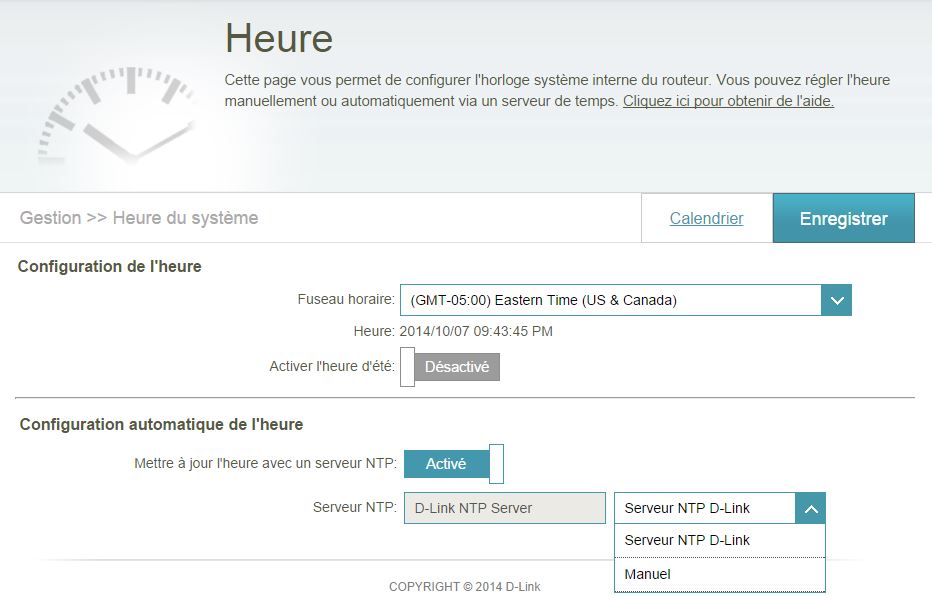Click the "Activer l'heure d'été" label
Screen dimensions: 932x599
click(332, 367)
